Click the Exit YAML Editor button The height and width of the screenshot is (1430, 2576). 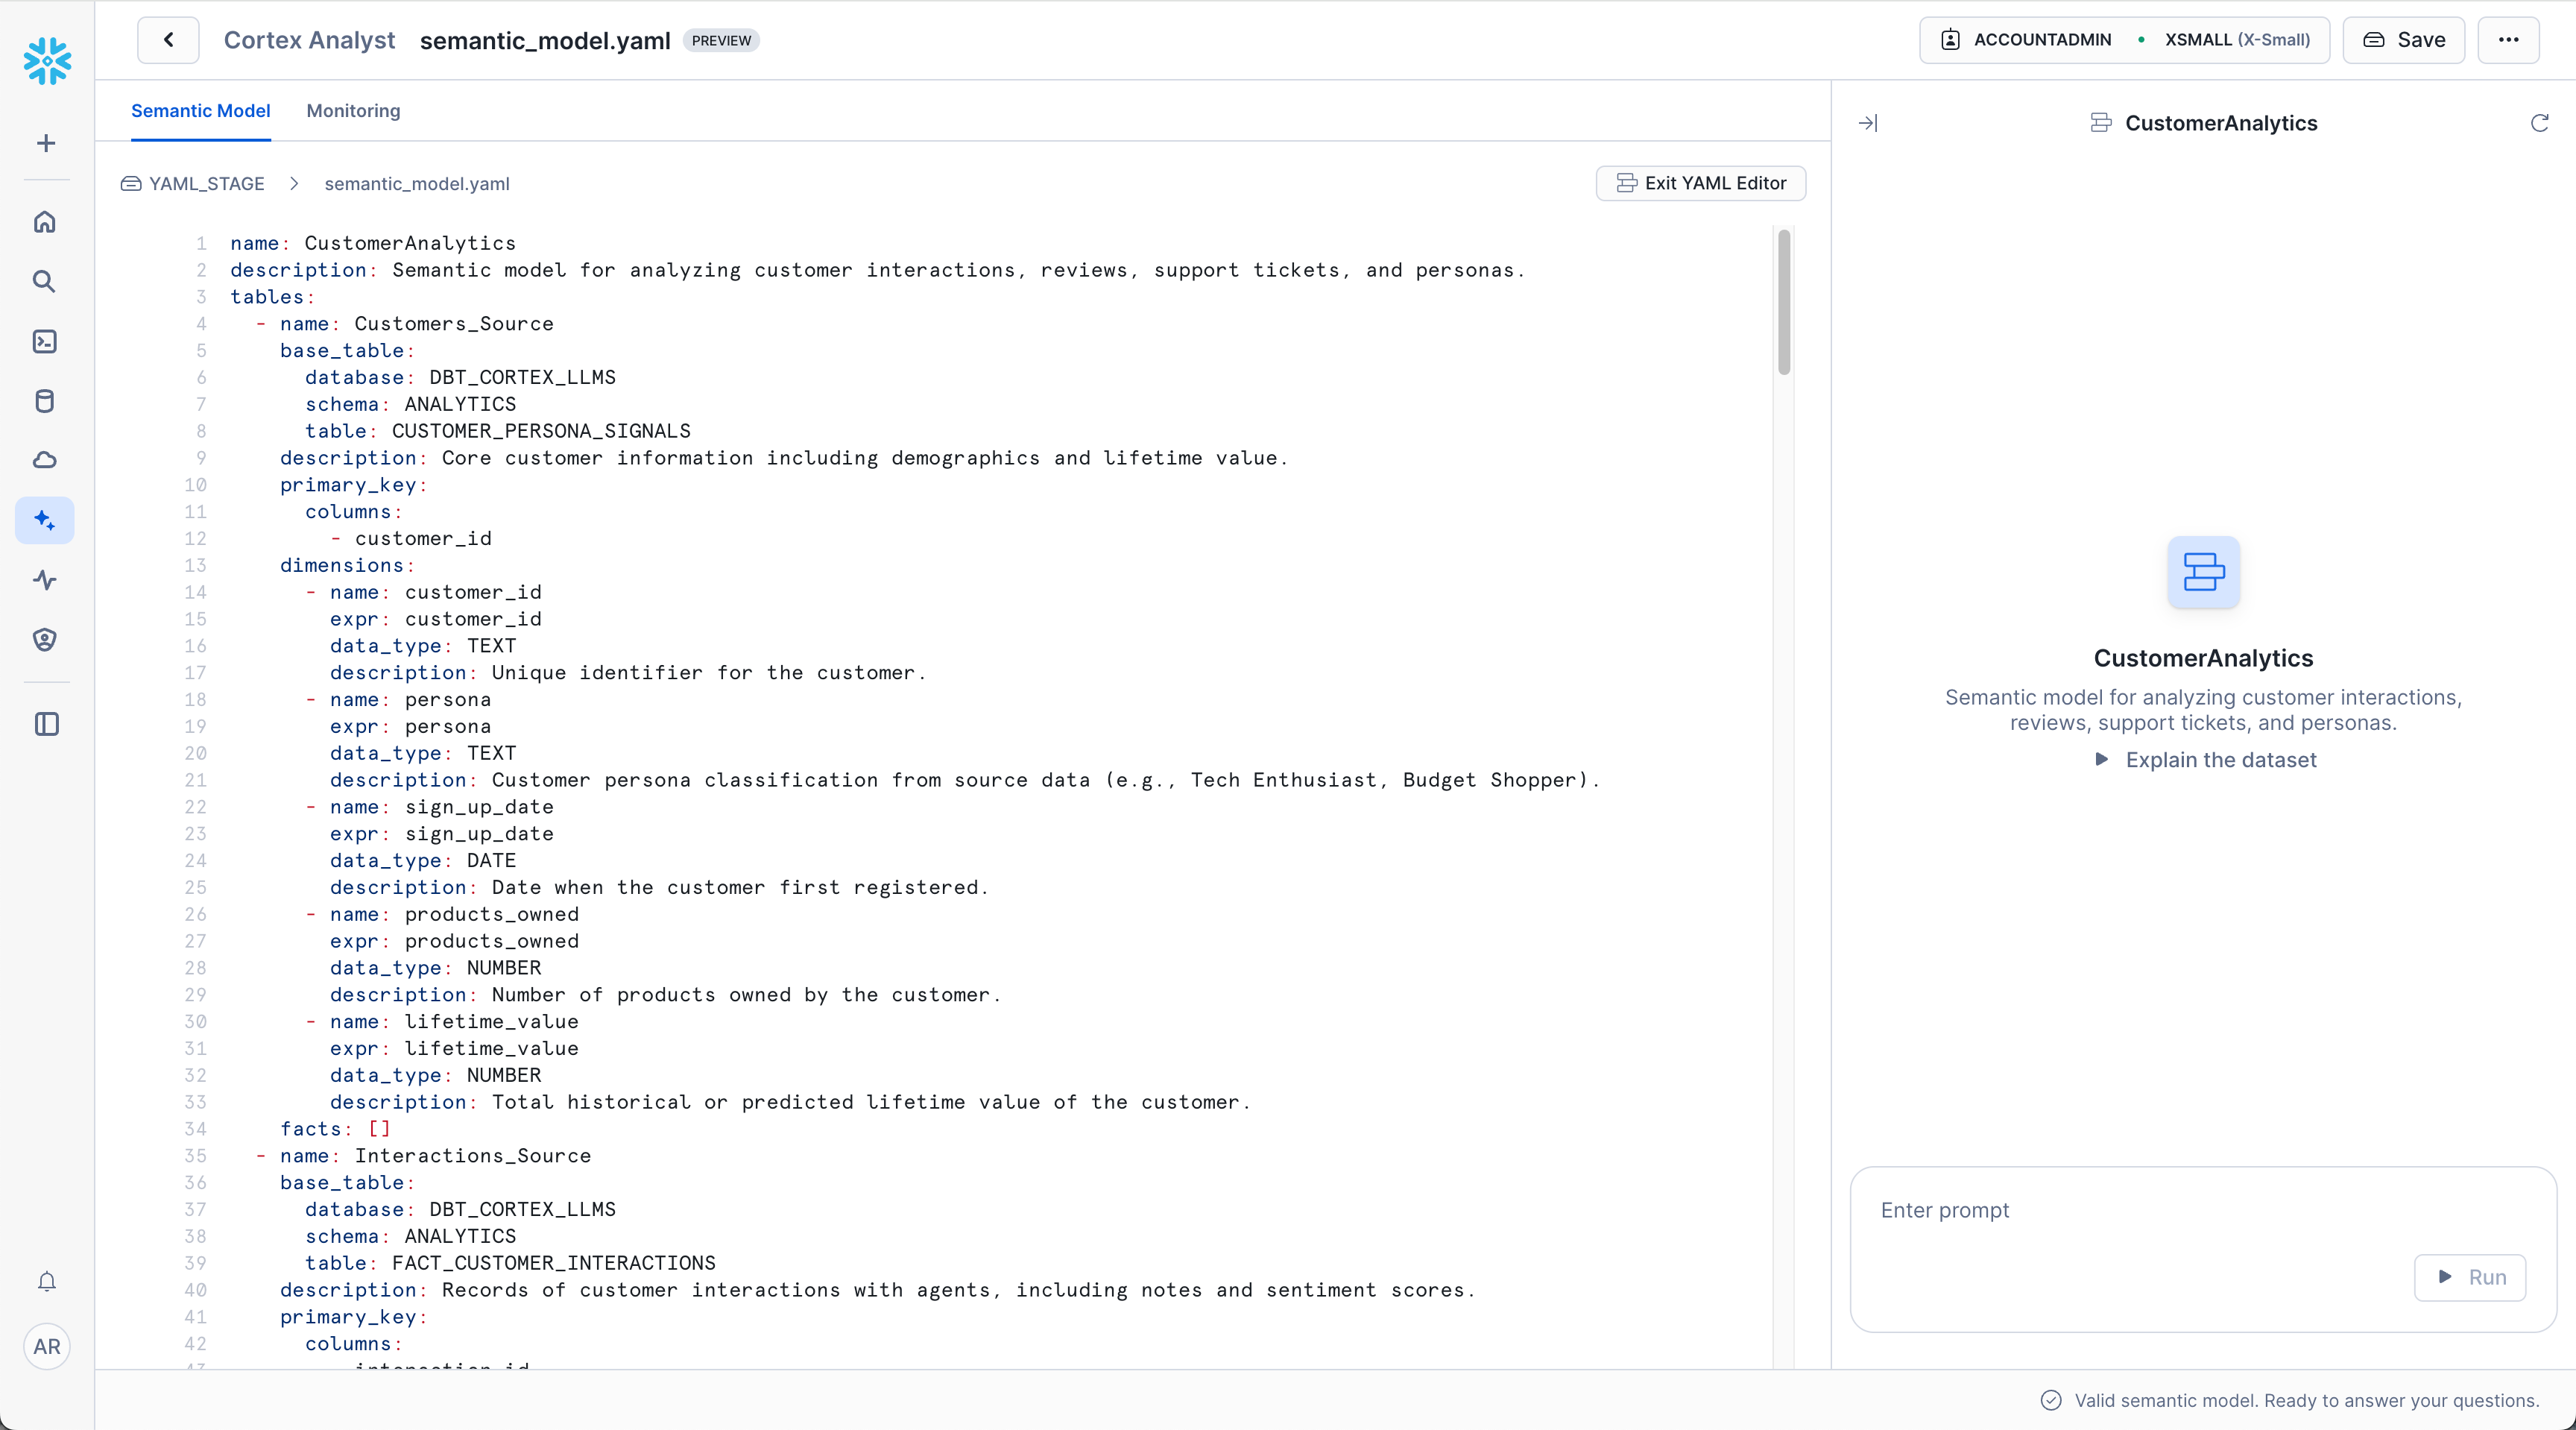pyautogui.click(x=1700, y=183)
